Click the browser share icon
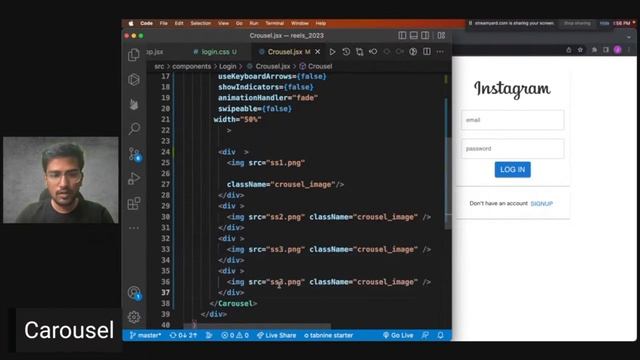Viewport: 640px width, 360px height. point(569,50)
